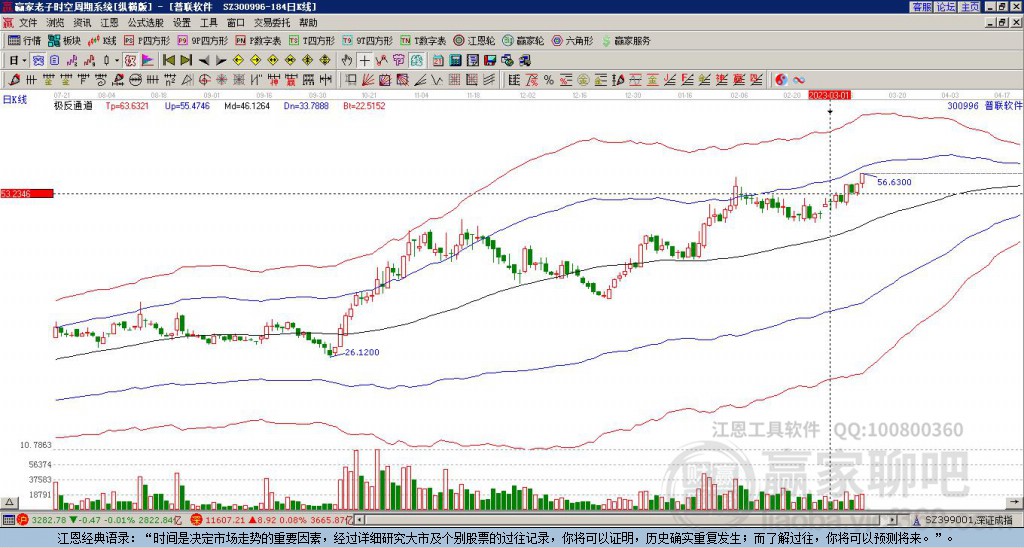Screen dimensions: 1024x548
Task: Click the 2023-03-01 date marker
Action: [x=829, y=95]
